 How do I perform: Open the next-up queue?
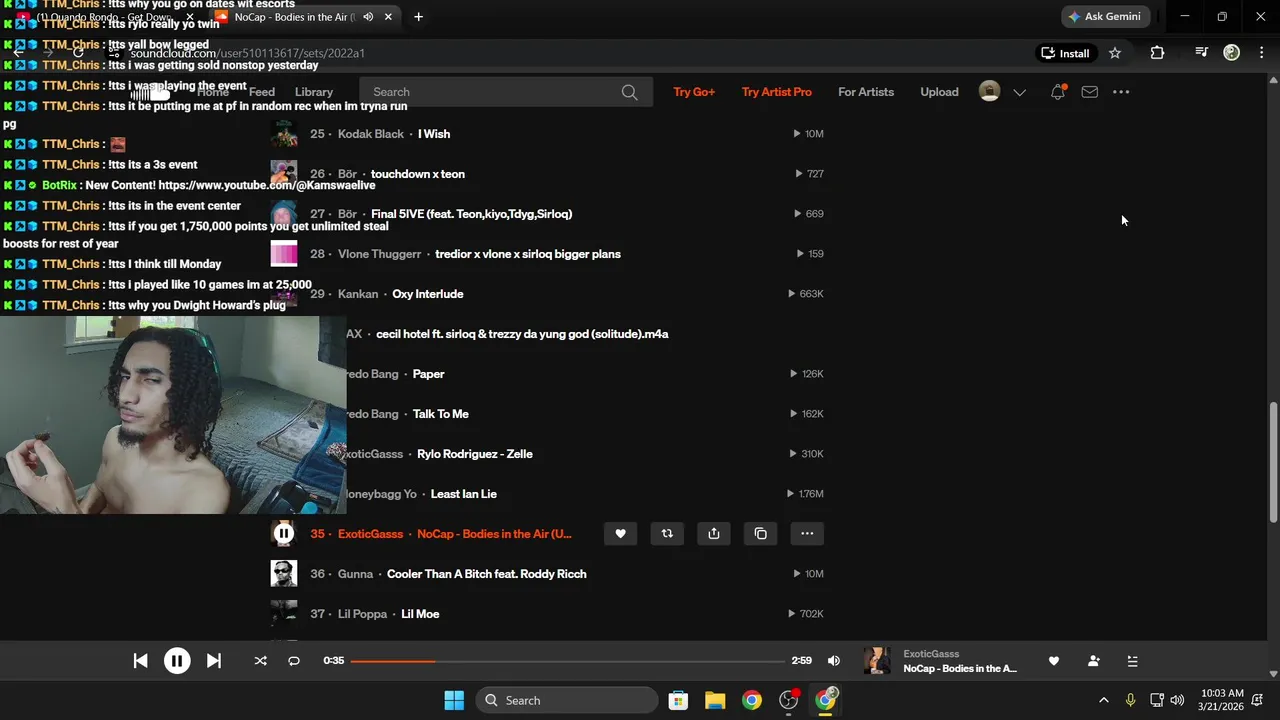1132,661
